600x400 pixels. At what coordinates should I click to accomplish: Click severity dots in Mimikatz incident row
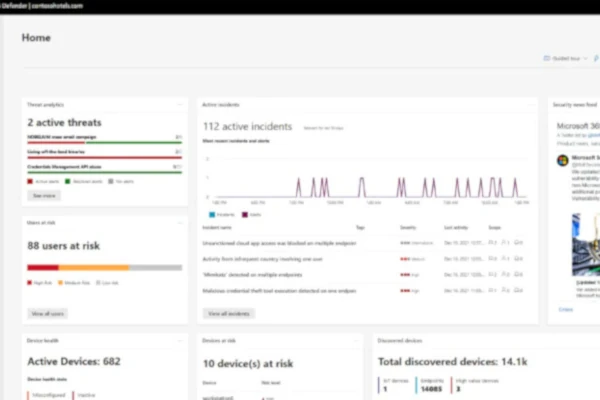click(x=405, y=275)
